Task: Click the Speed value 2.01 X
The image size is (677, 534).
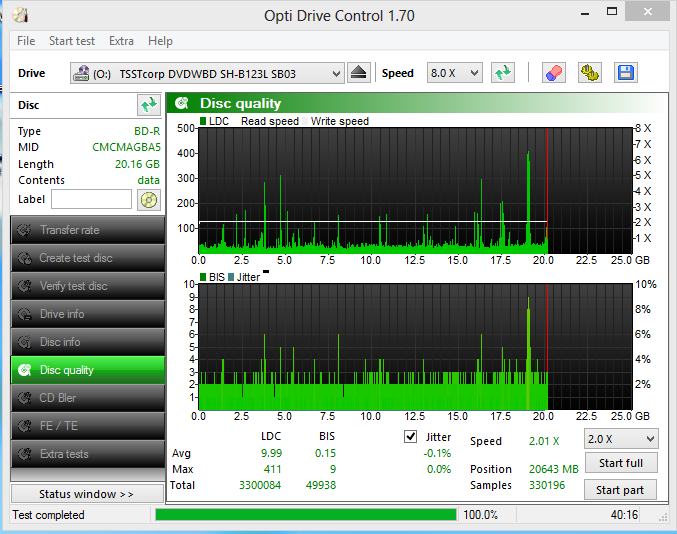Action: (x=544, y=441)
